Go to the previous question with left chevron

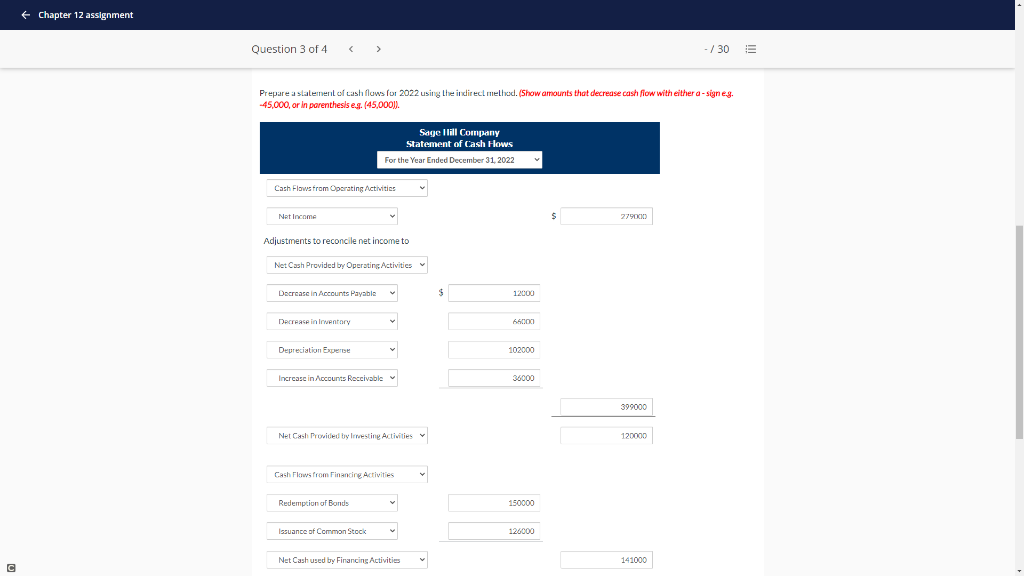point(351,48)
